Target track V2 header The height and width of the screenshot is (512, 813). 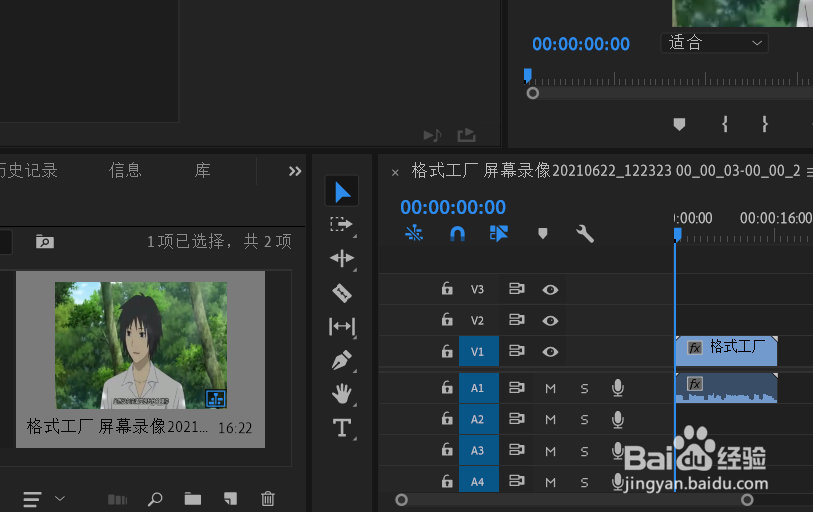point(478,321)
